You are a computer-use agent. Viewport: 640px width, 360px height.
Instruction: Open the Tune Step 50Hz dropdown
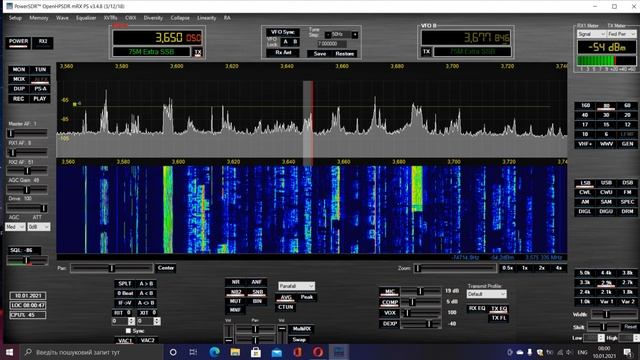coord(341,34)
